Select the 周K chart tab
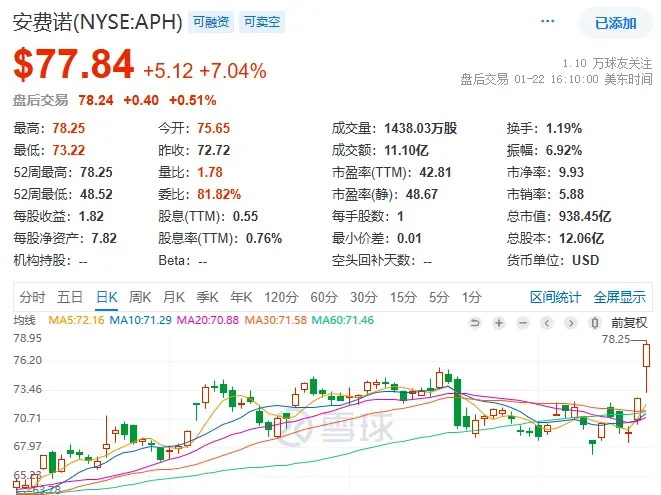This screenshot has width=661, height=495. pos(140,297)
